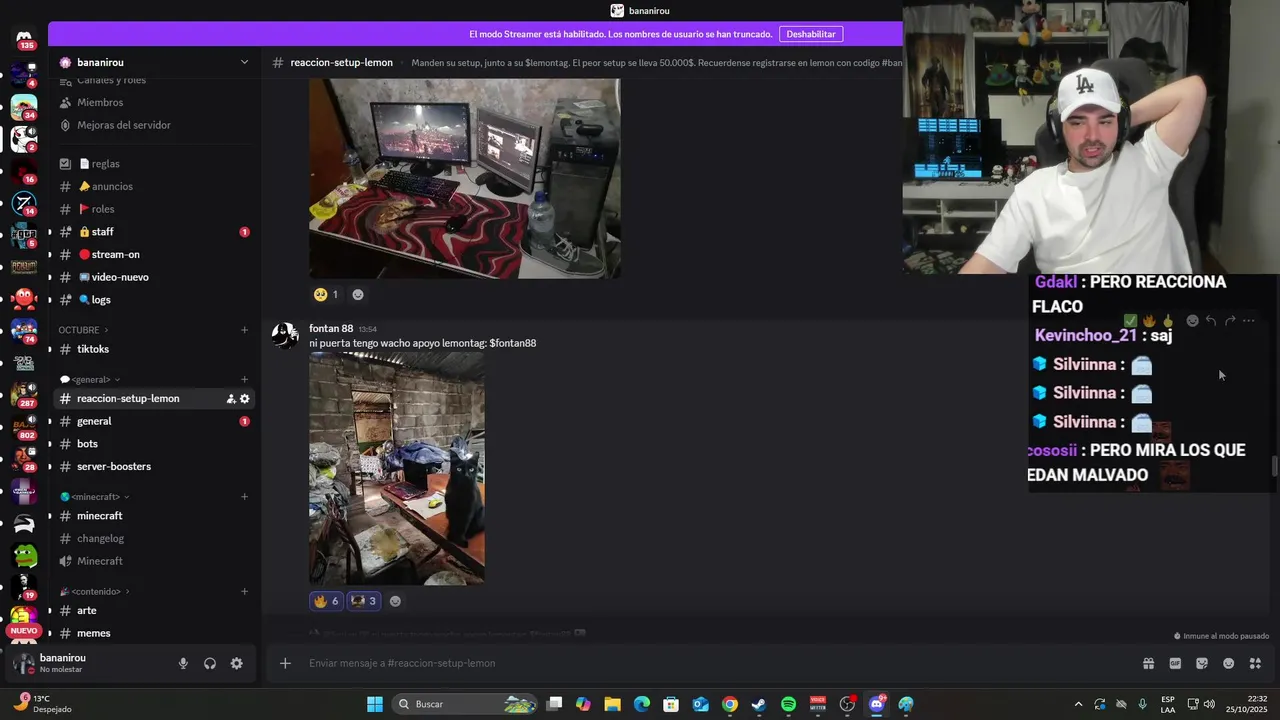Open Spotify from taskbar

click(x=788, y=704)
